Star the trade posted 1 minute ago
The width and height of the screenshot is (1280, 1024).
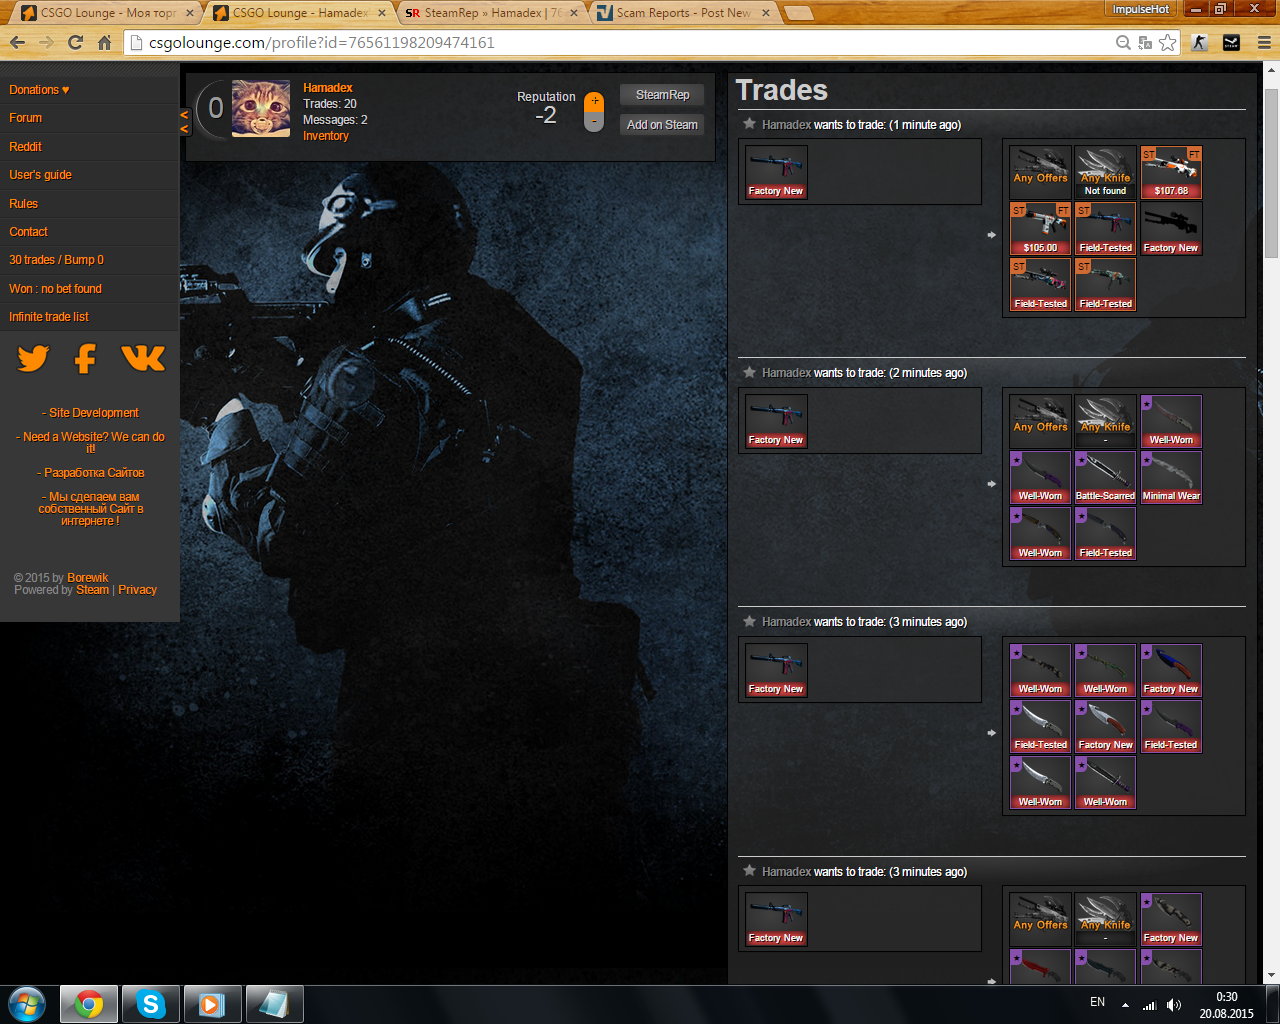[749, 124]
